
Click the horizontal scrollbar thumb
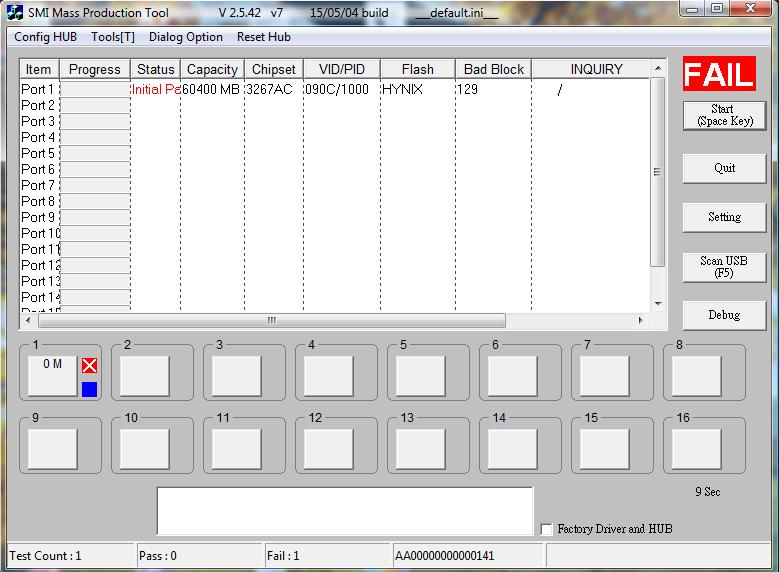pos(272,321)
